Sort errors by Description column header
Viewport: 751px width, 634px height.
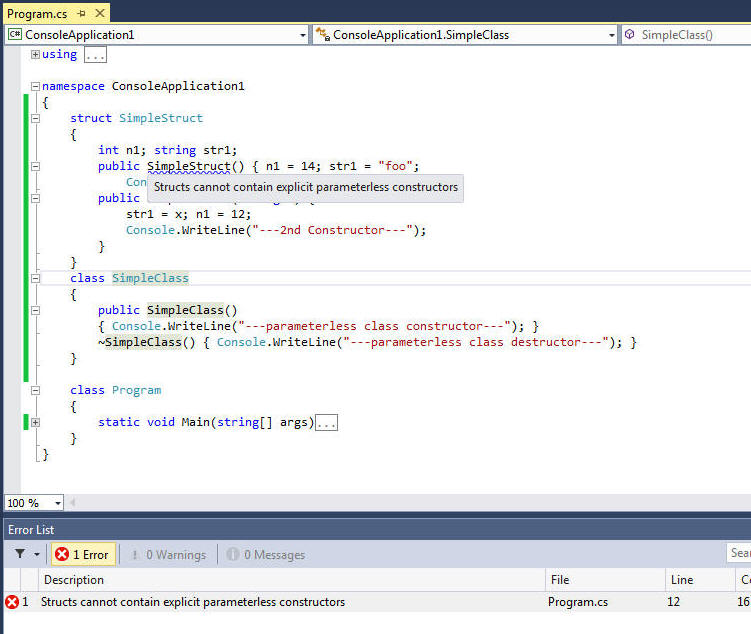coord(74,580)
